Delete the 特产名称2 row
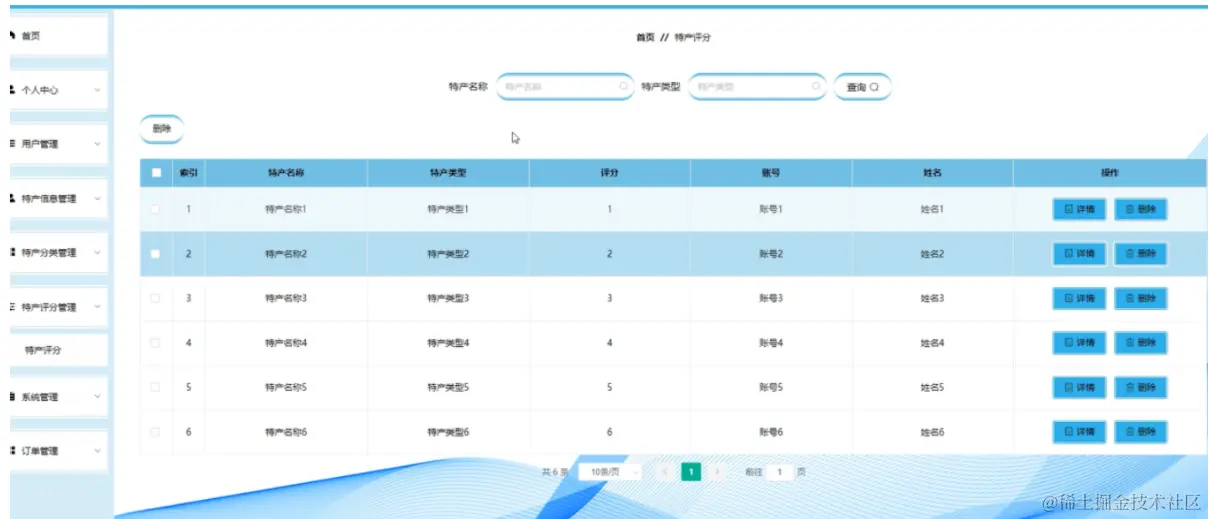Image resolution: width=1208 pixels, height=519 pixels. tap(1140, 254)
